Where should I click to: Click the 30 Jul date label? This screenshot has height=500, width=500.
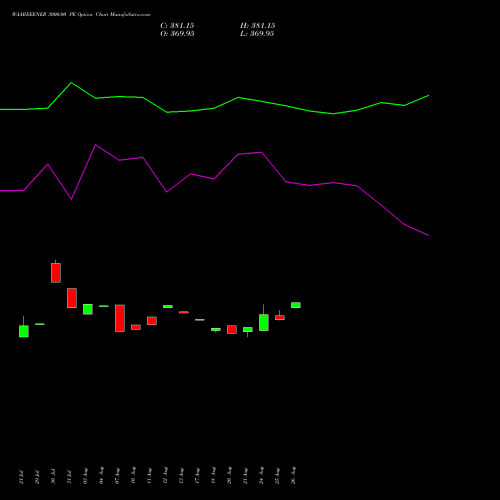coord(53,476)
